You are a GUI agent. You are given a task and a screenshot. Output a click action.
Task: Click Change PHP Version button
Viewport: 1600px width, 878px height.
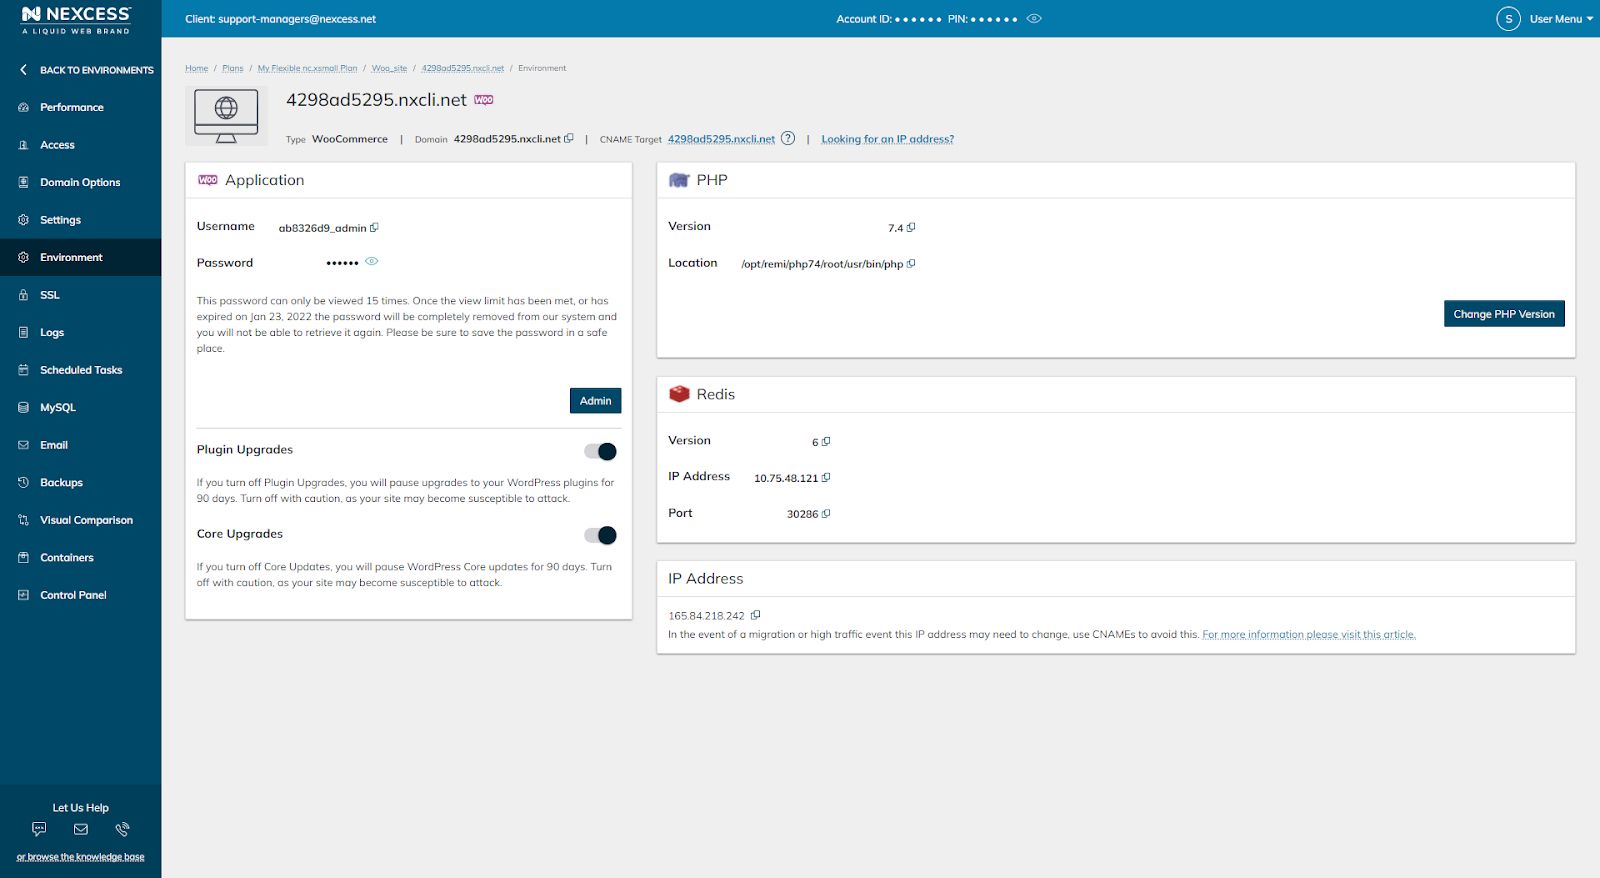(x=1504, y=314)
